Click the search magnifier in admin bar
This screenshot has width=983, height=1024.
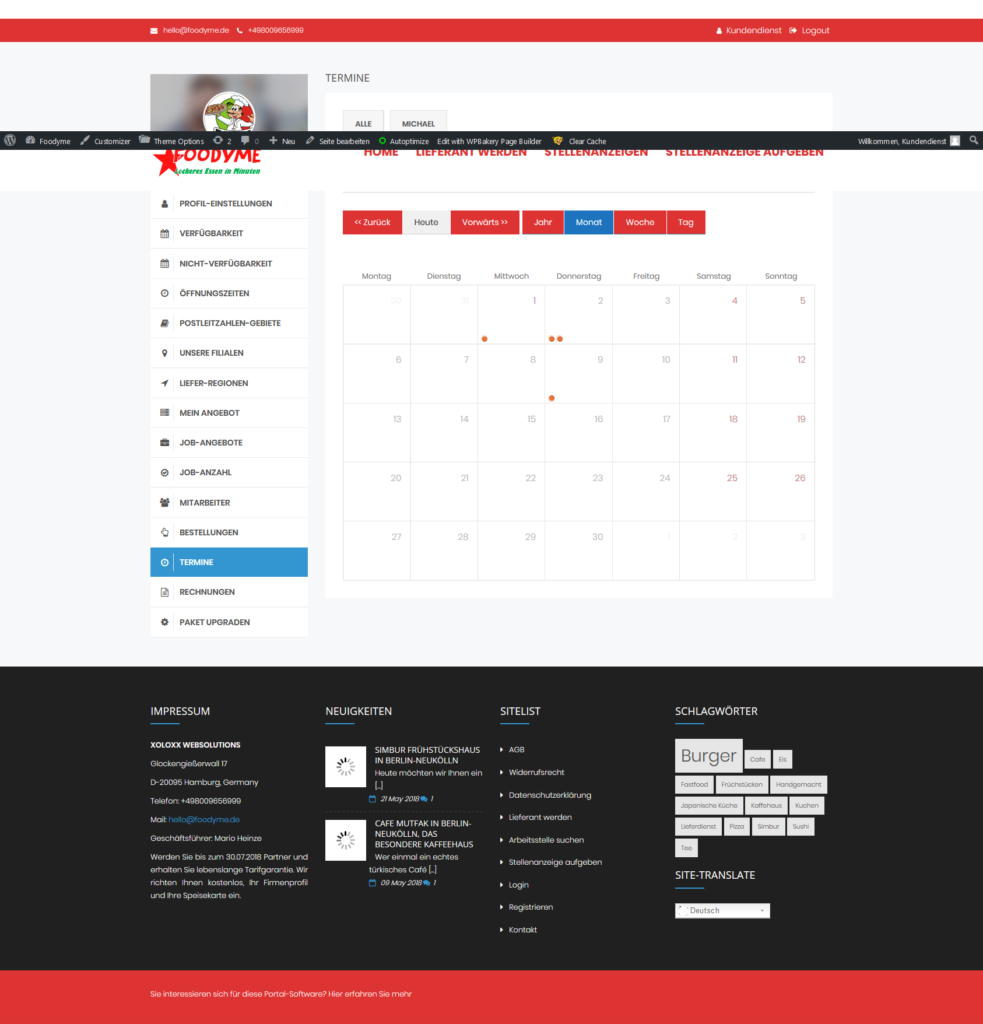tap(974, 141)
